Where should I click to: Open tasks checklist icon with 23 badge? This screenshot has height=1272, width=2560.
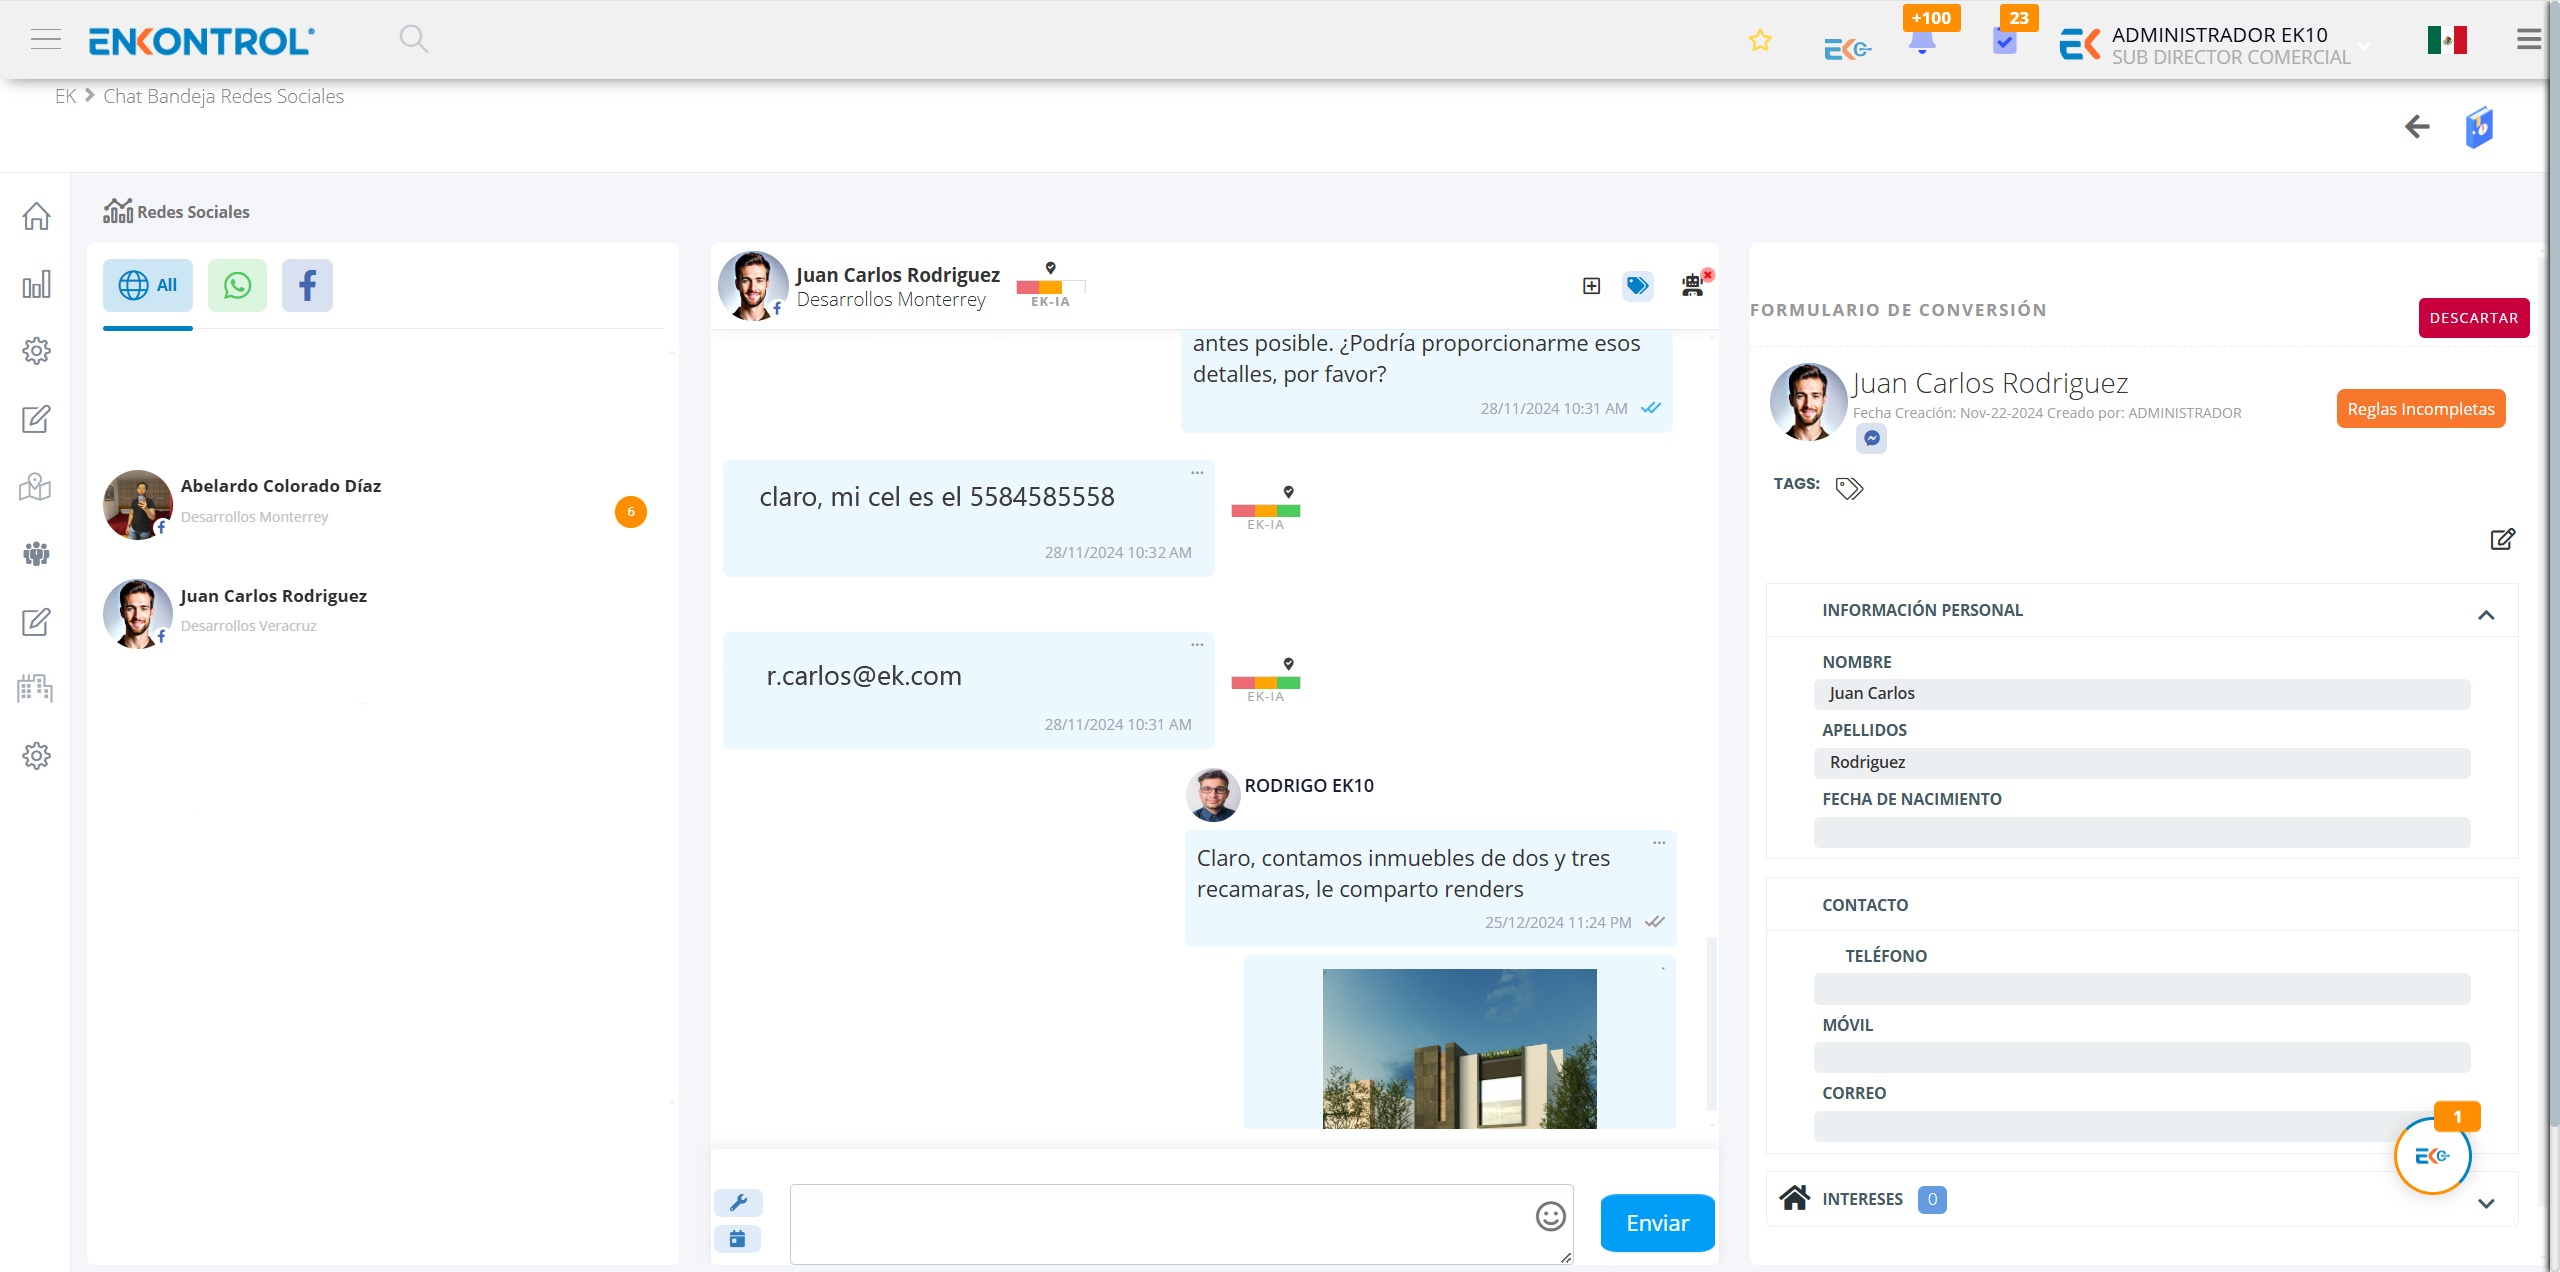pos(2004,42)
